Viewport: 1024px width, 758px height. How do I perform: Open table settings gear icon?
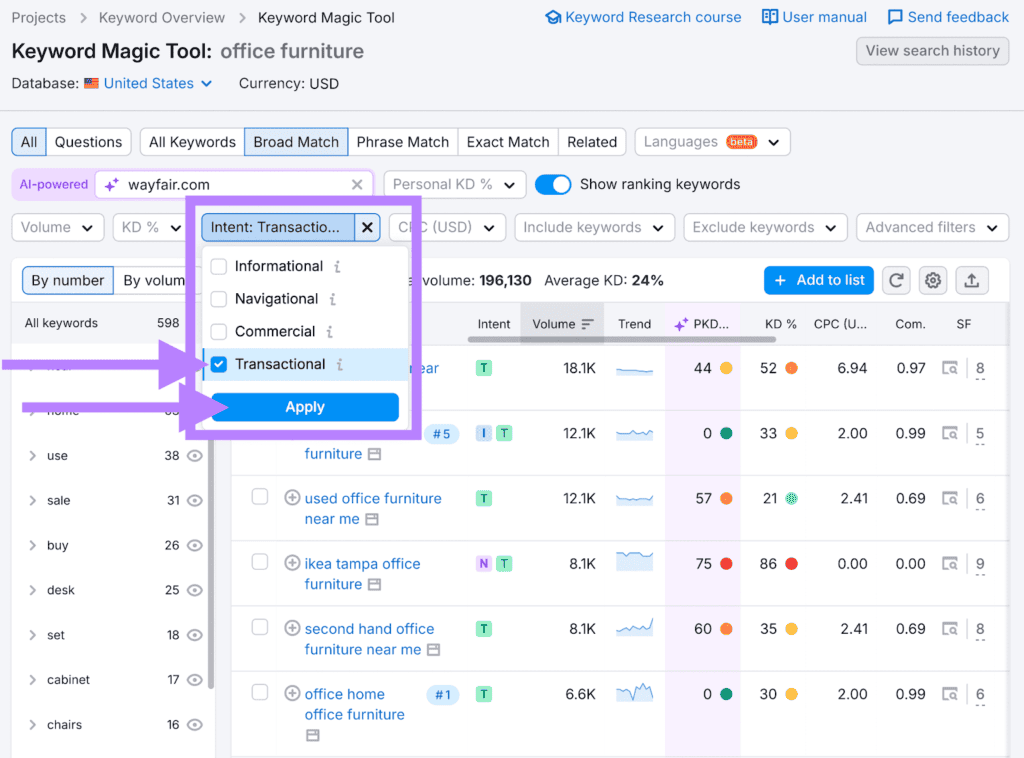tap(933, 281)
